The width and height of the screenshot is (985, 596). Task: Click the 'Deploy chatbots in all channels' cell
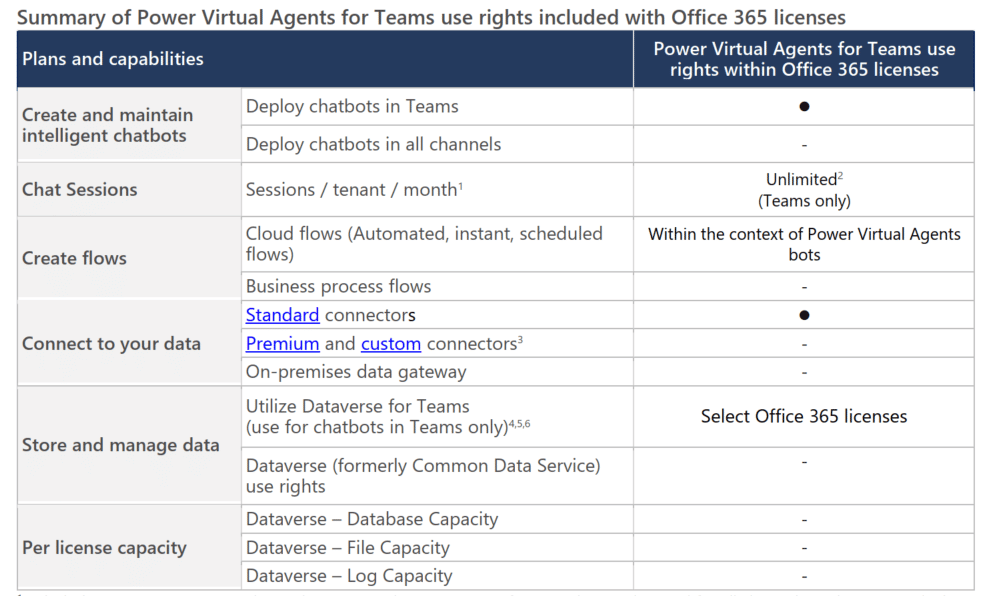coord(437,144)
